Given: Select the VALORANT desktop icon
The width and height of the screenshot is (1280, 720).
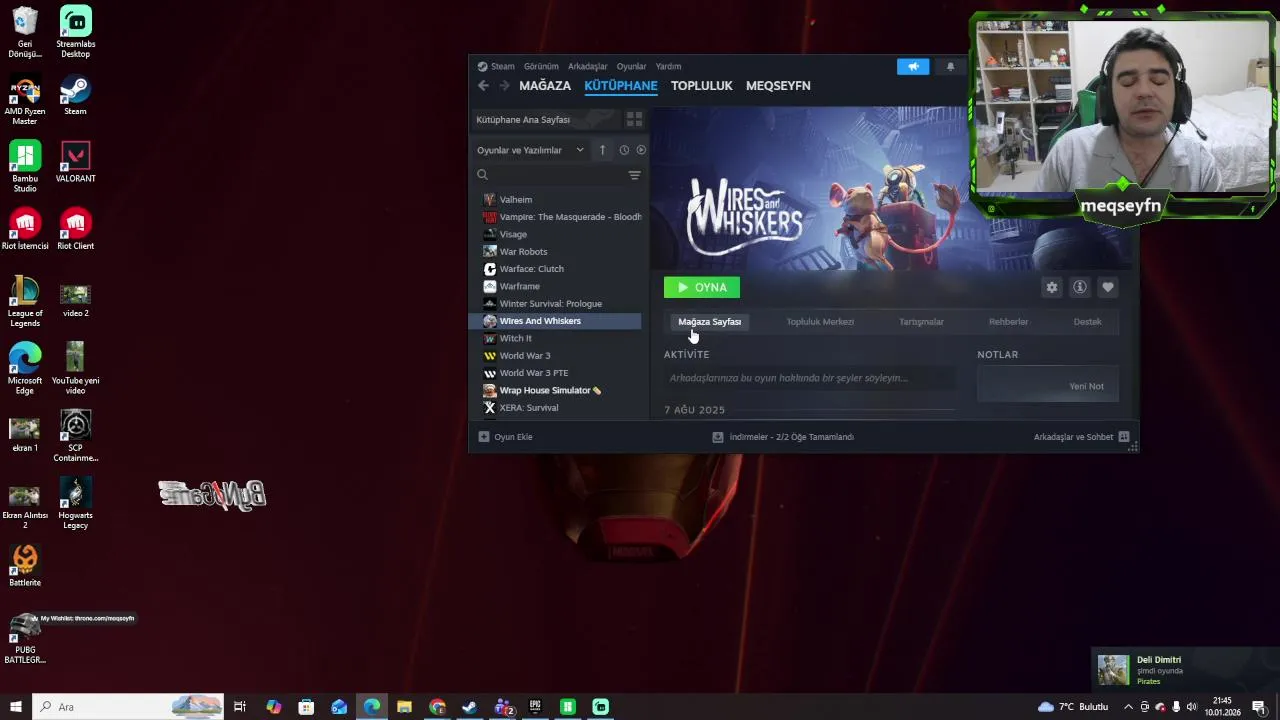Looking at the screenshot, I should (x=75, y=163).
